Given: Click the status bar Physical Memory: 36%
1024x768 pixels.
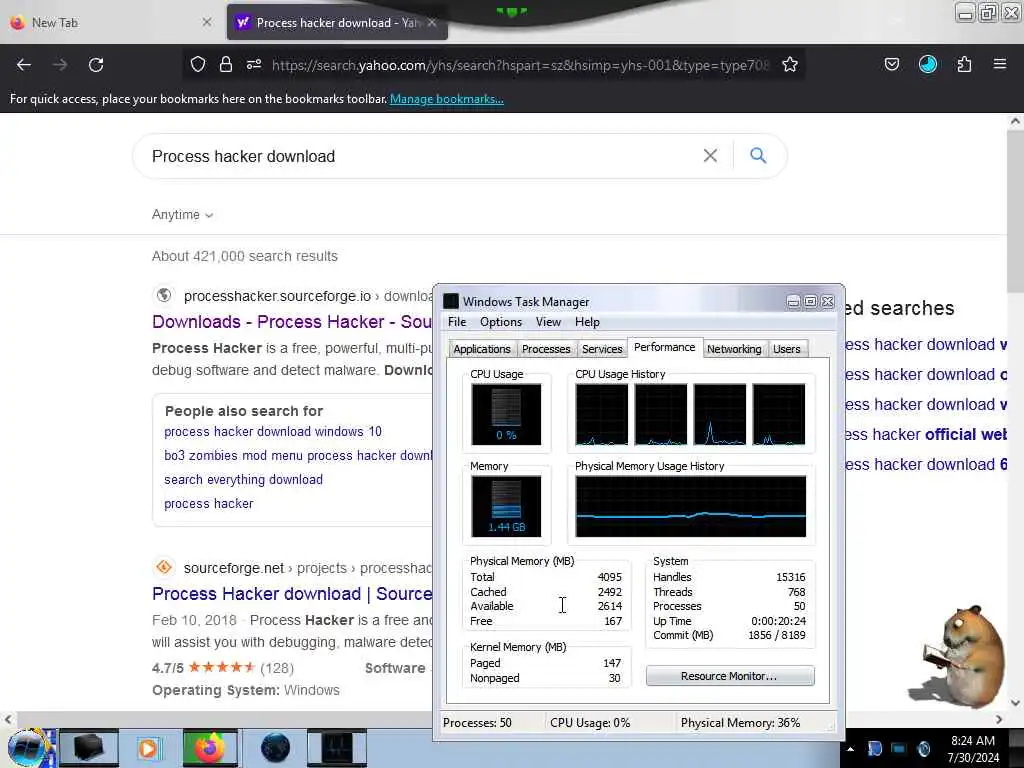Looking at the screenshot, I should coord(740,723).
